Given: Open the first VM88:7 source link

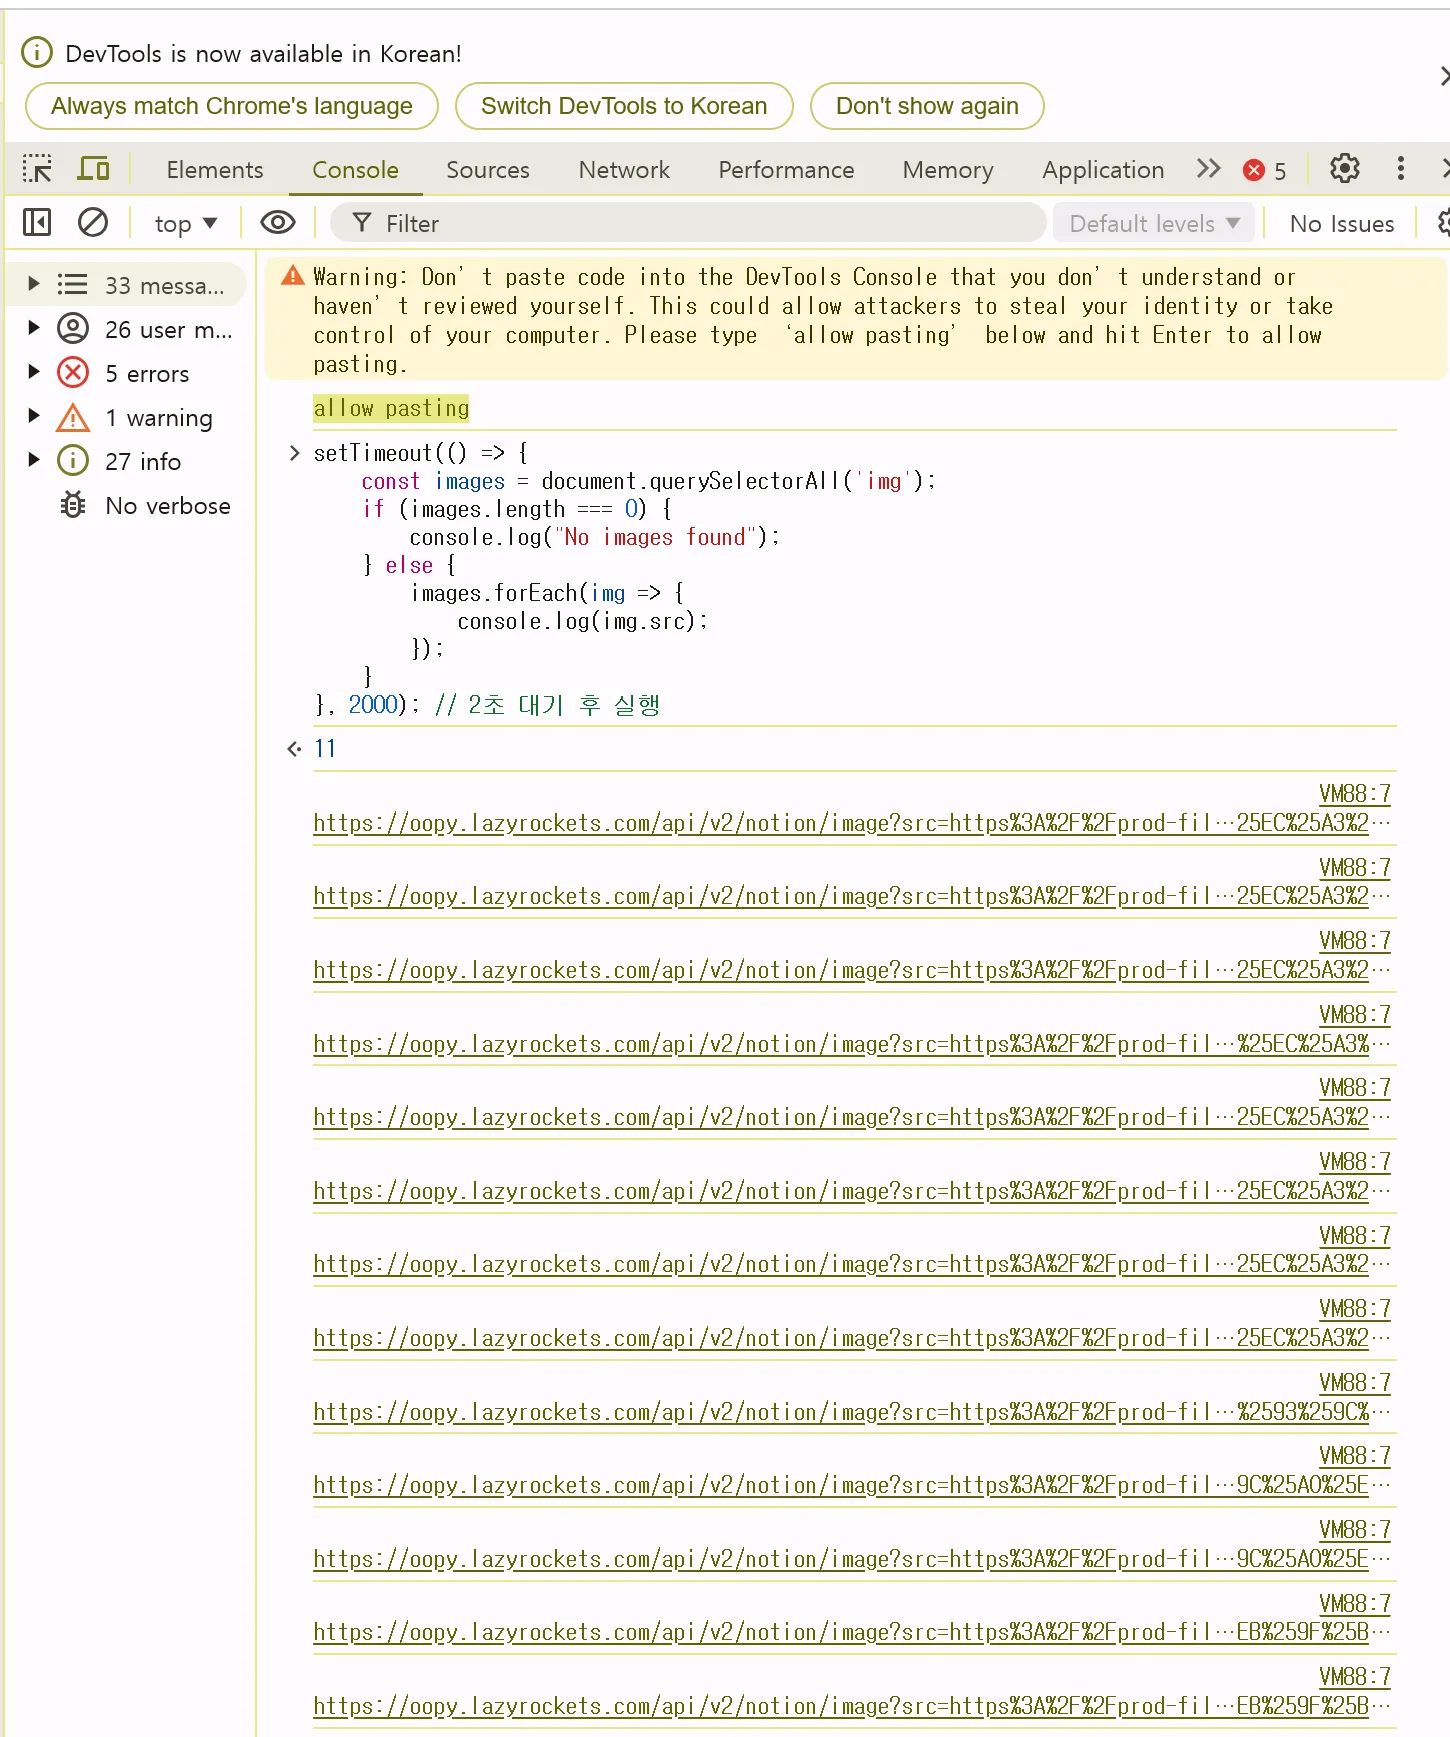Looking at the screenshot, I should (x=1354, y=794).
